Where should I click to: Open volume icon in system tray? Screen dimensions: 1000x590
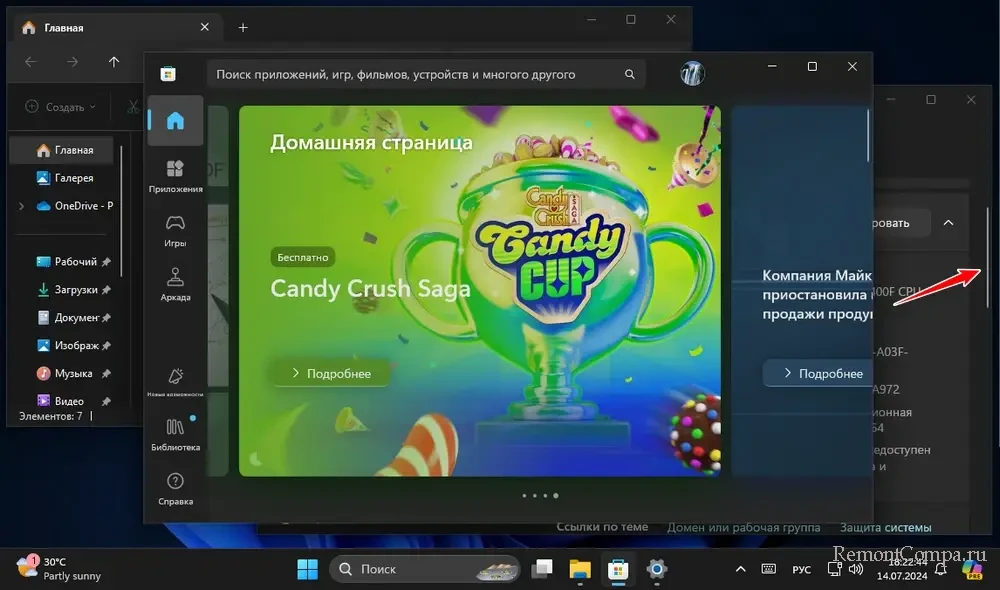pos(856,569)
